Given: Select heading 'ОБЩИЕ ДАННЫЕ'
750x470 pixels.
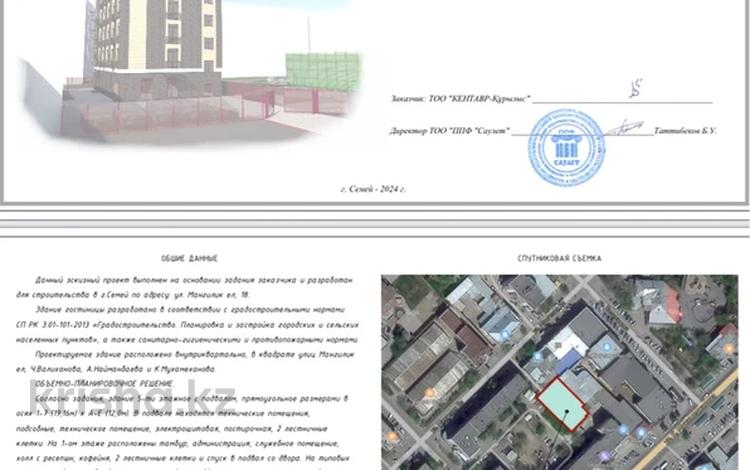Looking at the screenshot, I should pyautogui.click(x=189, y=259).
